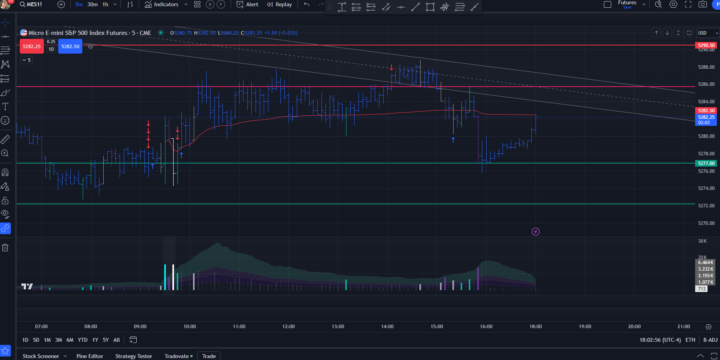Open the Strategy Tester tab

pos(134,356)
